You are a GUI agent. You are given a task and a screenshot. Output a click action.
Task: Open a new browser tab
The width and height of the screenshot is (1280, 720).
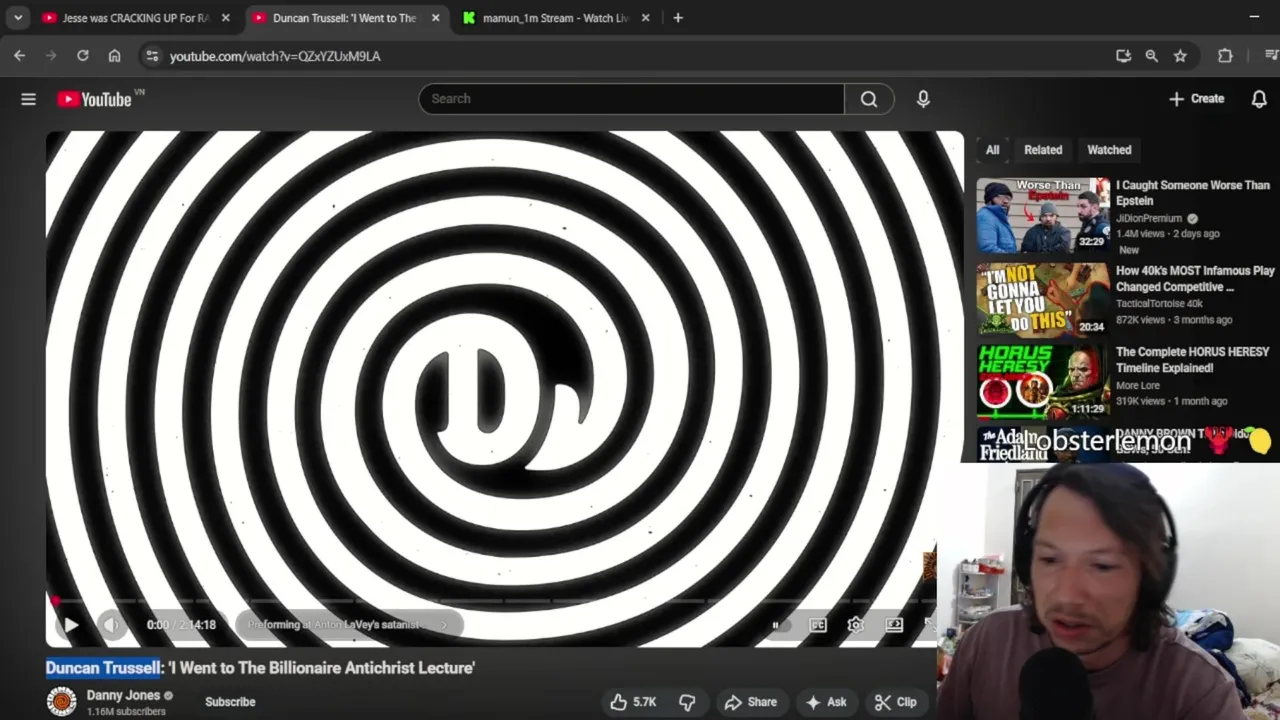(678, 18)
